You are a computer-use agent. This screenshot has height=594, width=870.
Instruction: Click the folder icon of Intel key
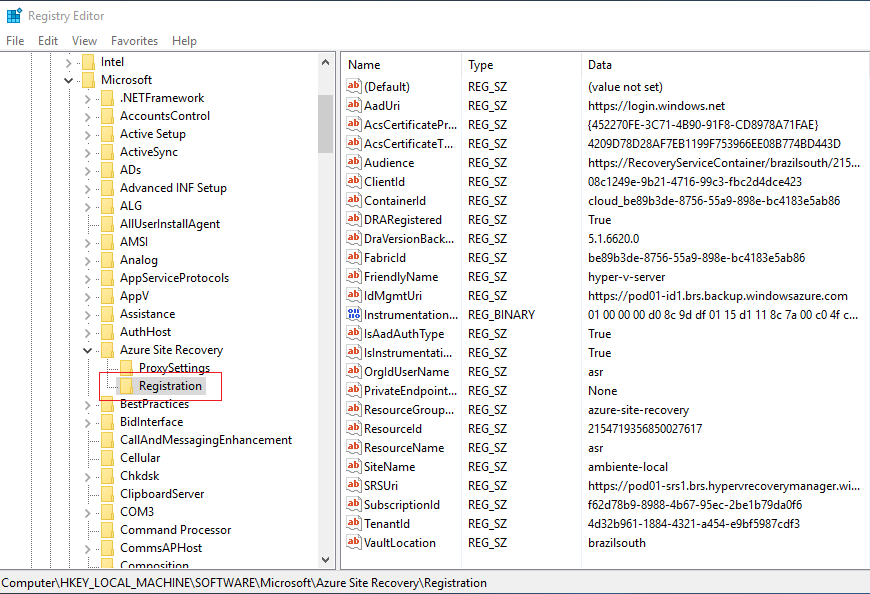[x=89, y=62]
